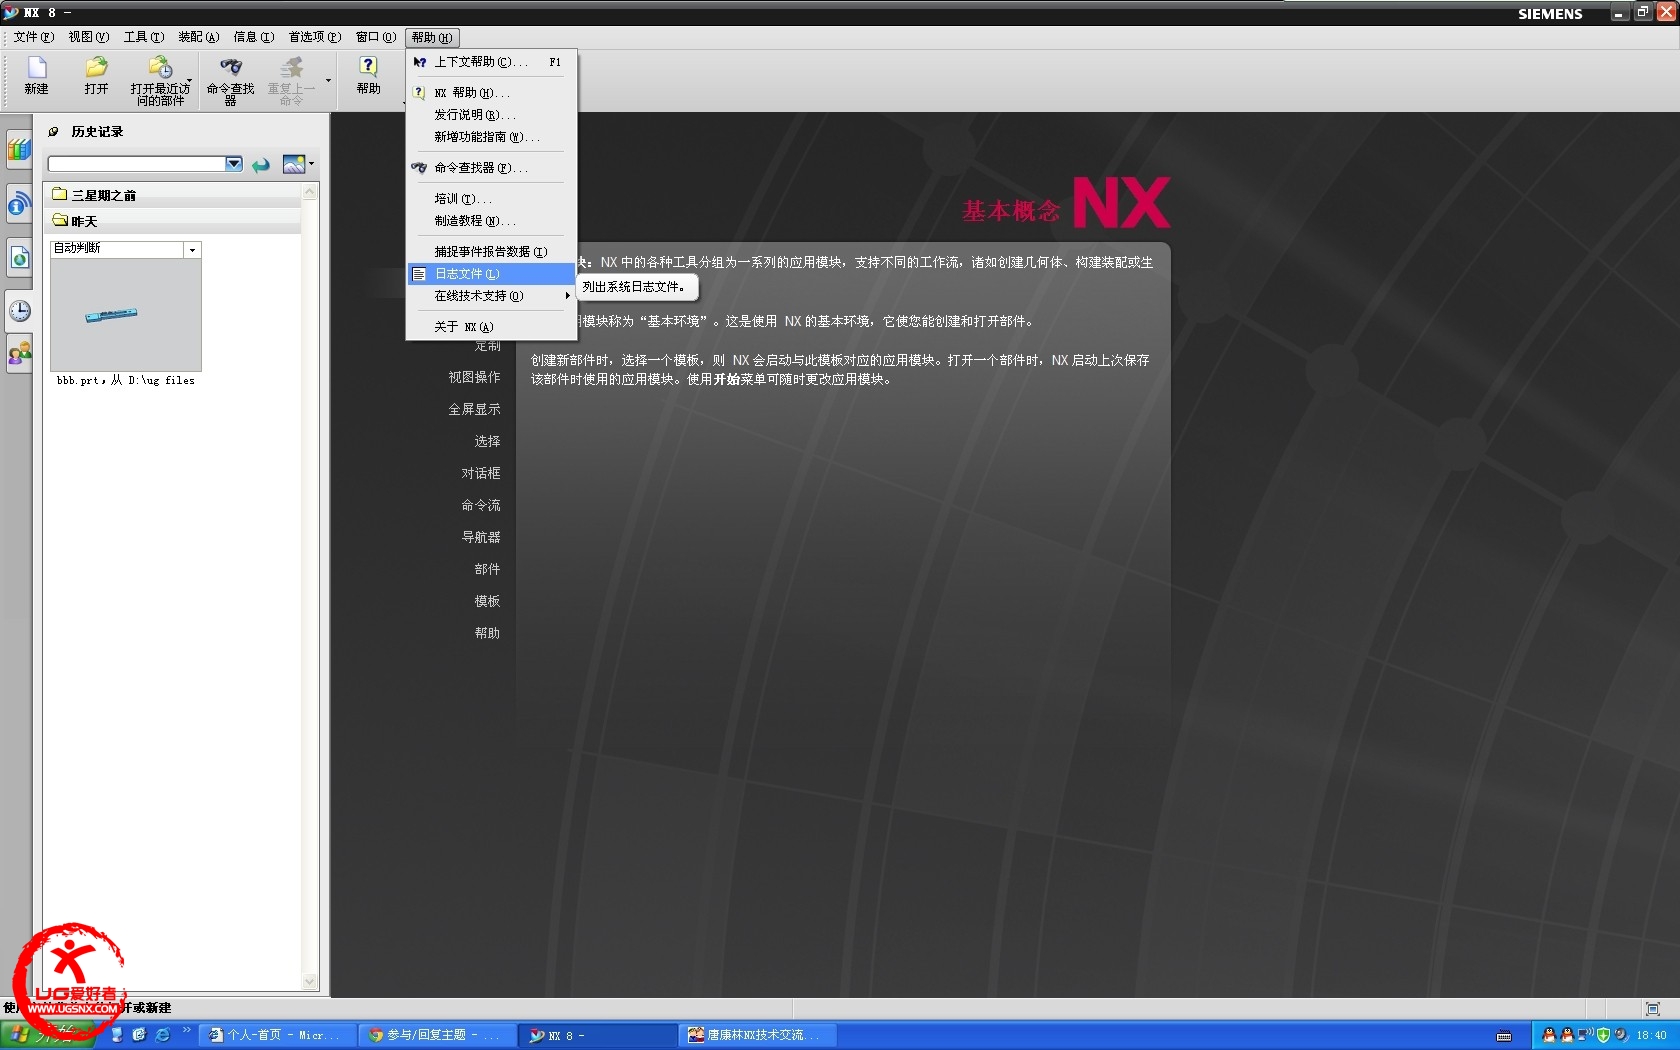Open the 对话框 welcome page topic

[x=480, y=473]
